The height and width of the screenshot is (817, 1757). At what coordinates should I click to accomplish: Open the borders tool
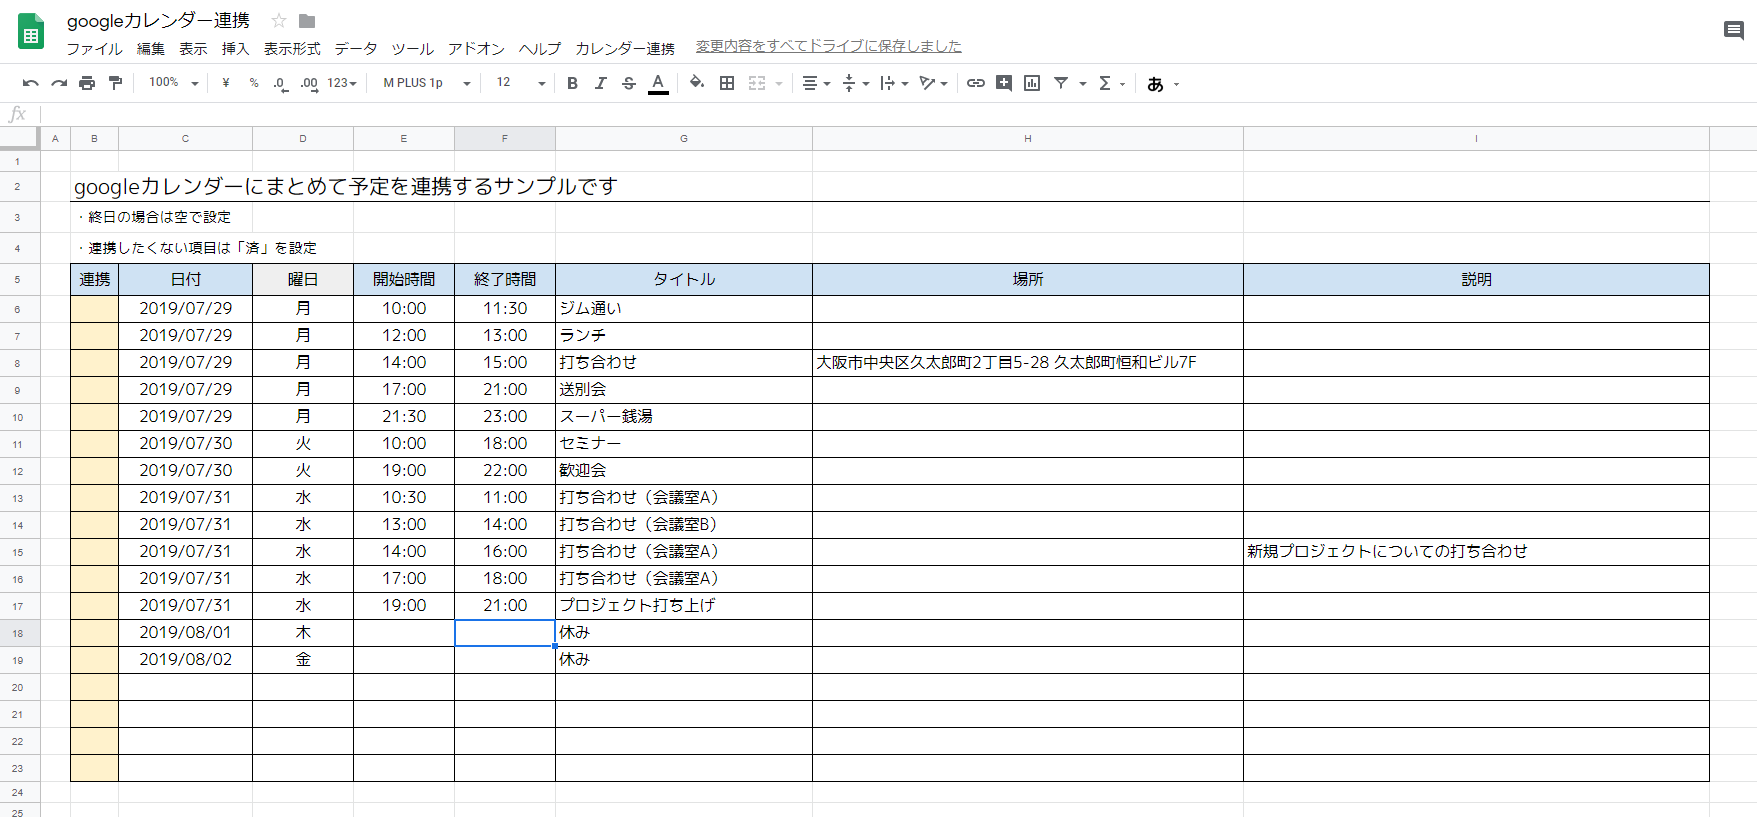727,83
